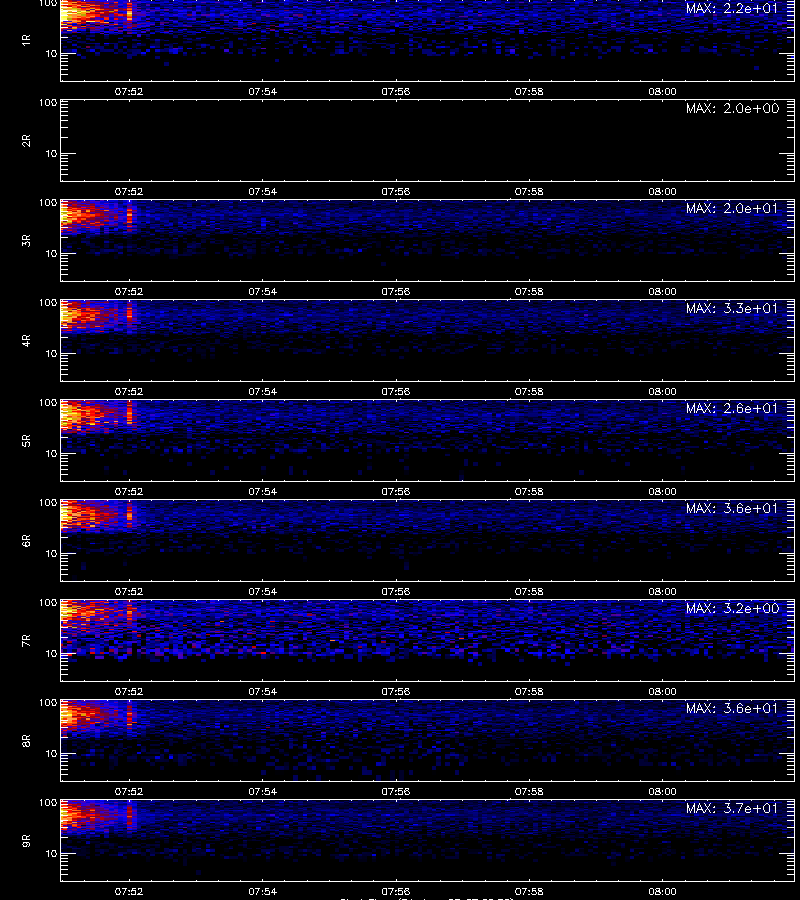Click the 07:58 time label under panel 9R

[529, 891]
